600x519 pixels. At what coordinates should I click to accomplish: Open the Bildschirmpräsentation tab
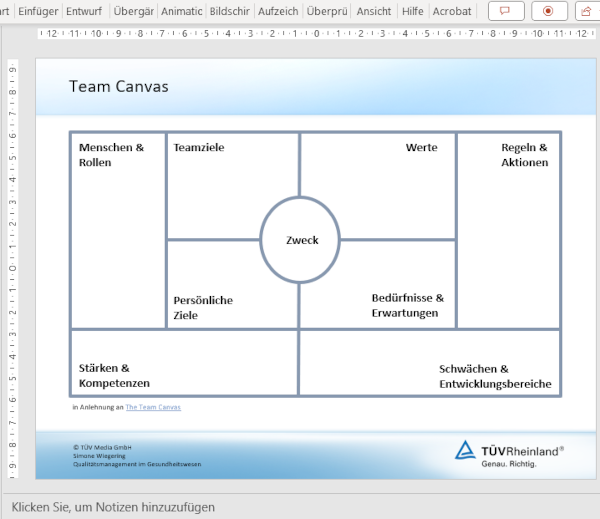point(229,11)
